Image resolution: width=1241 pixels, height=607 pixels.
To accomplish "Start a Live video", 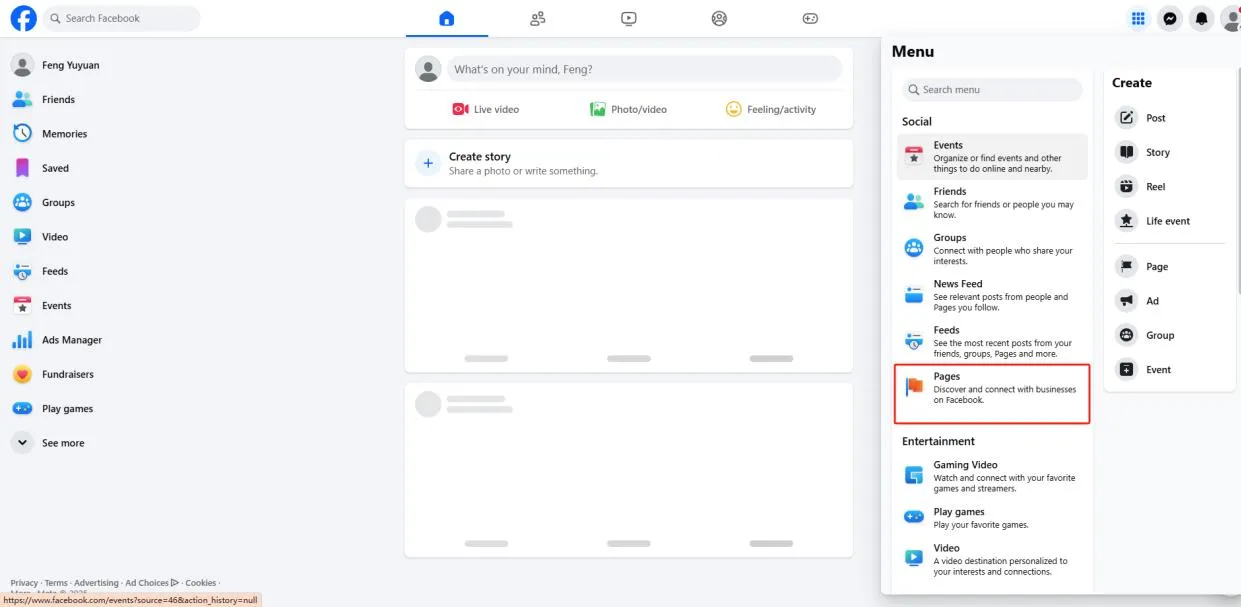I will [x=486, y=109].
